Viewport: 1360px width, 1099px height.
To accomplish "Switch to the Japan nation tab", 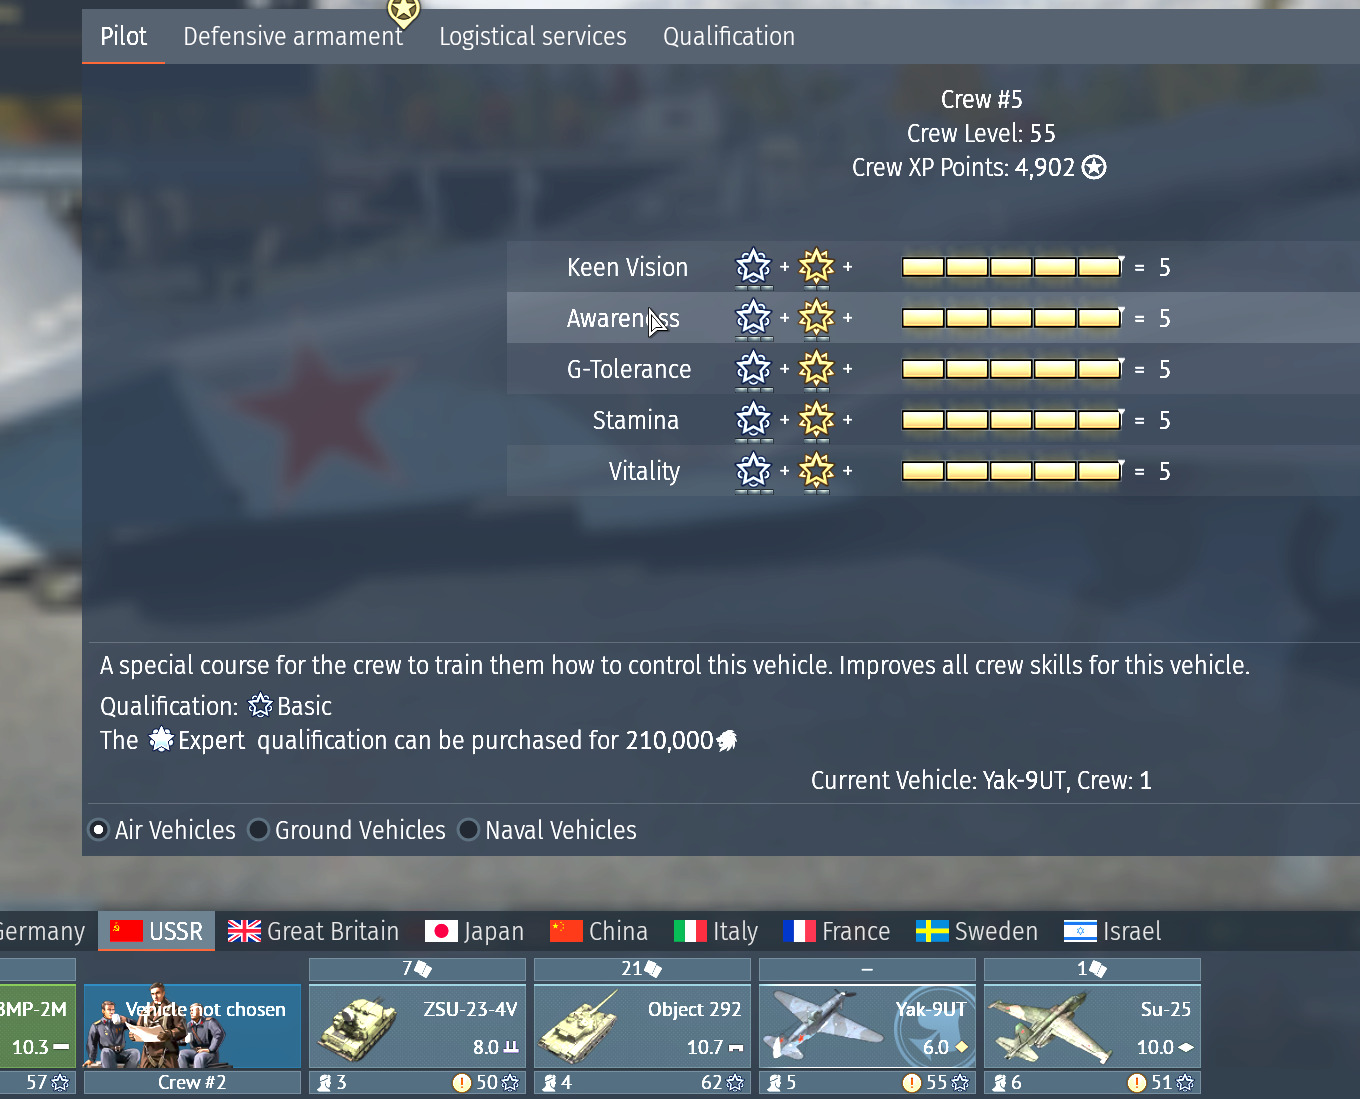I will click(x=474, y=931).
